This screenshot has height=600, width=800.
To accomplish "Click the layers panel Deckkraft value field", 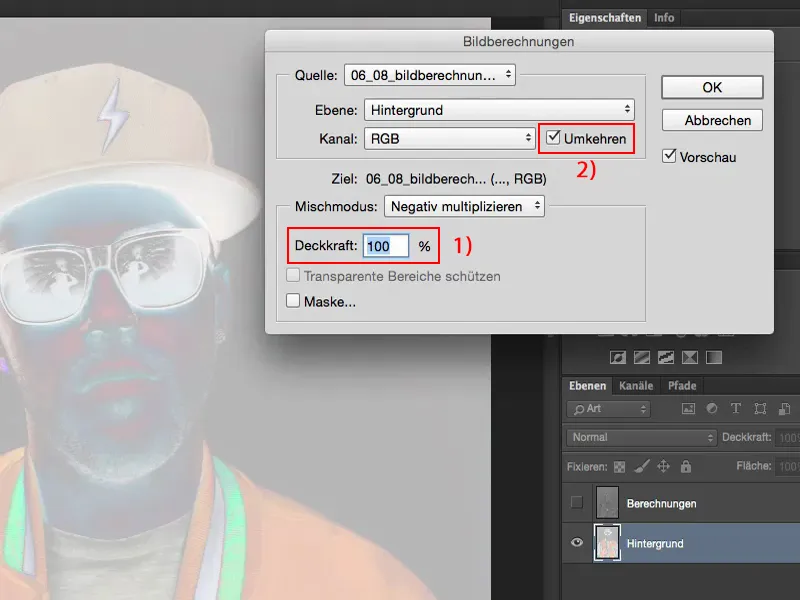I will (x=787, y=437).
